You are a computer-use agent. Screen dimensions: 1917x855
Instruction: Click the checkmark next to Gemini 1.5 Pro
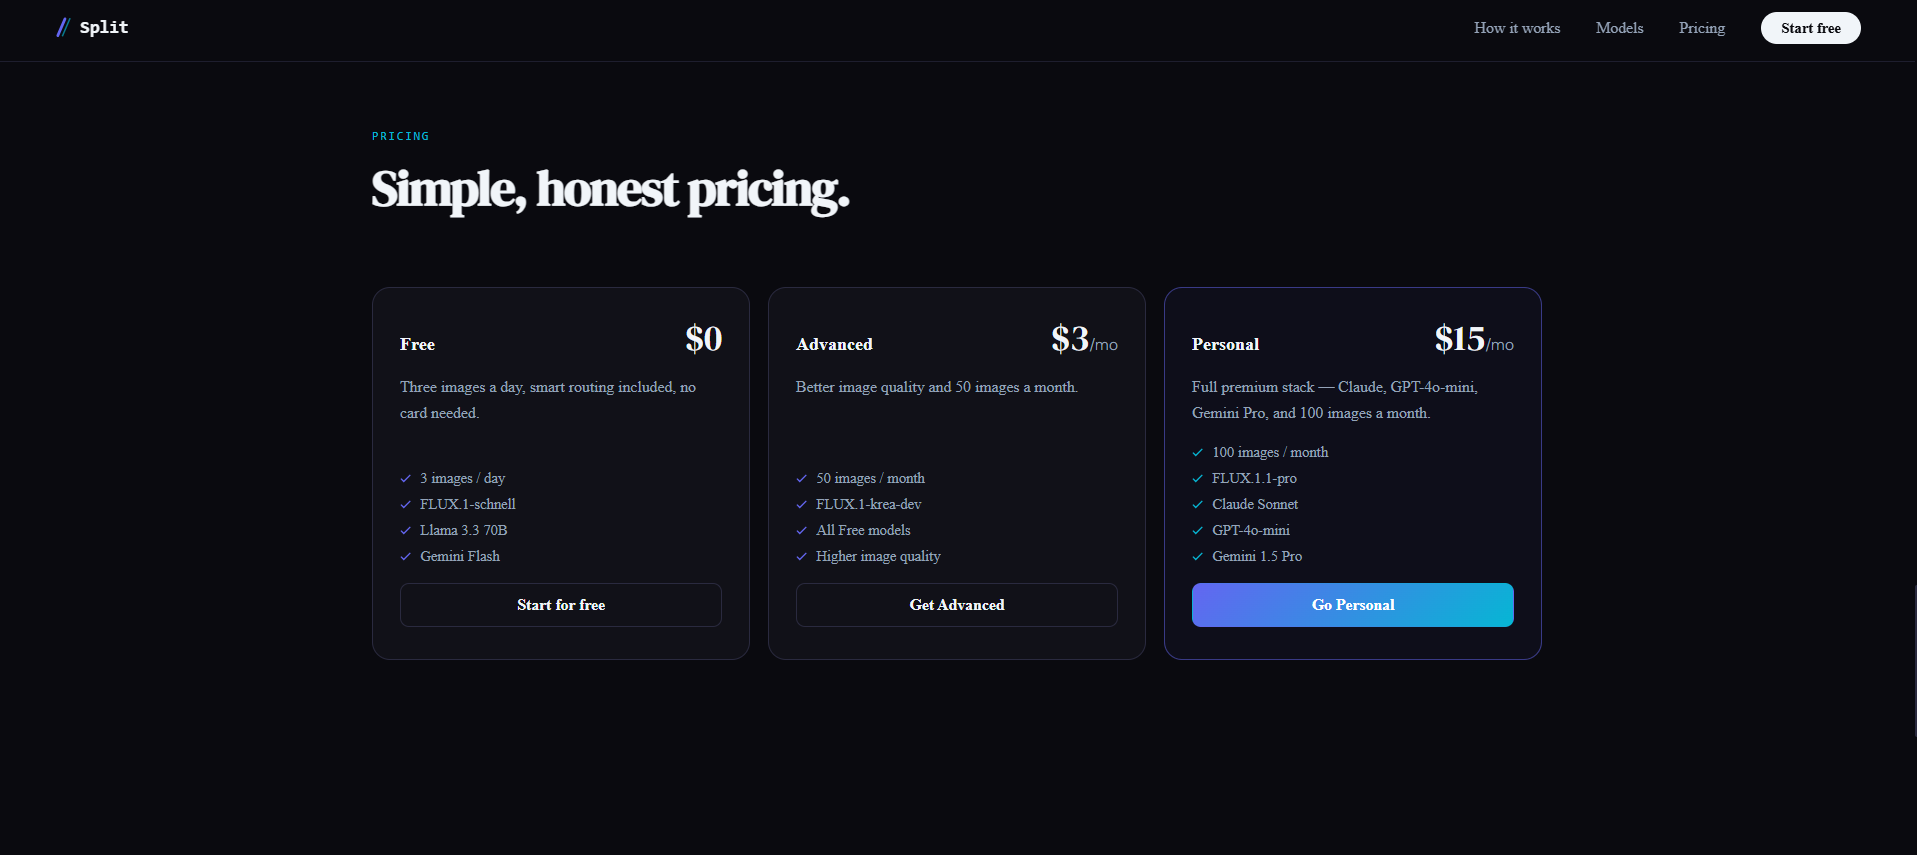pos(1196,556)
